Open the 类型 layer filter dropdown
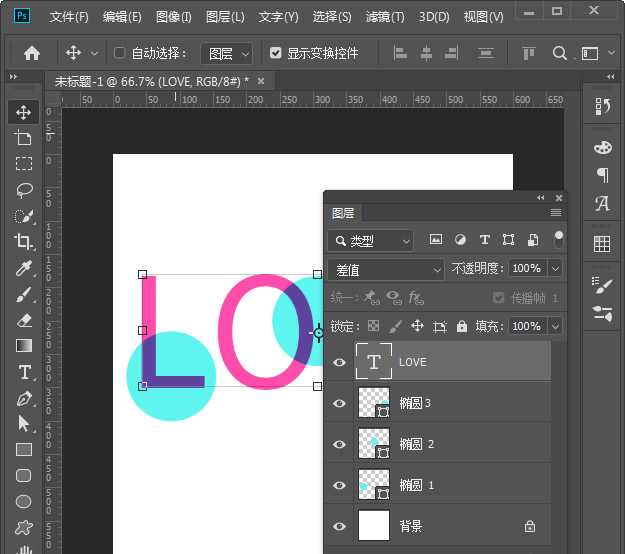This screenshot has height=554, width=625. pos(370,240)
